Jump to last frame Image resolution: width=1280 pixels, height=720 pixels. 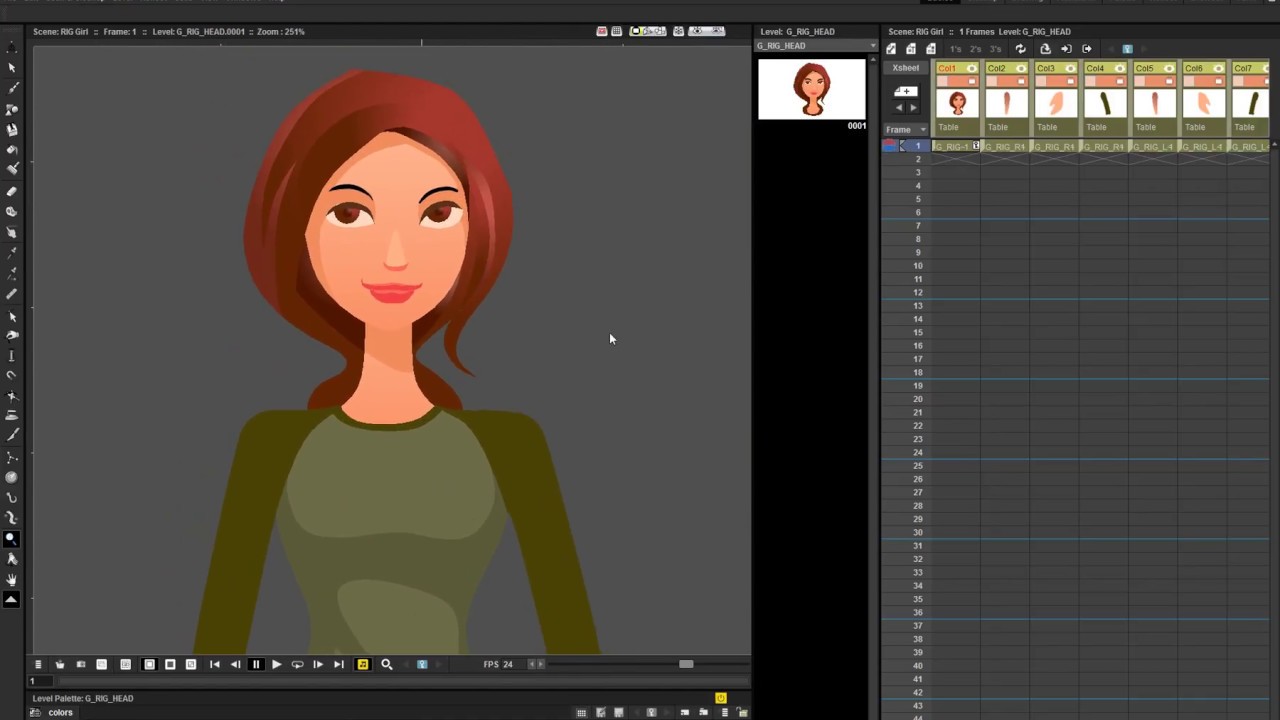(339, 664)
